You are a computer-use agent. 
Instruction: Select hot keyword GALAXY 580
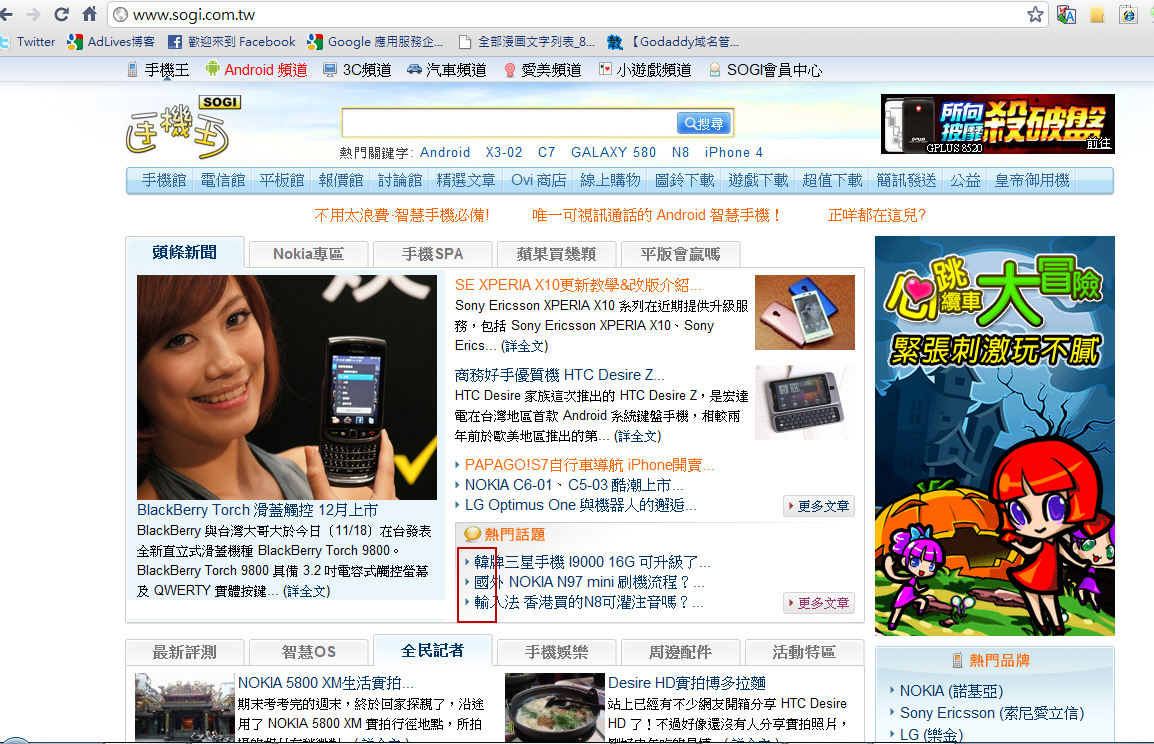click(613, 152)
